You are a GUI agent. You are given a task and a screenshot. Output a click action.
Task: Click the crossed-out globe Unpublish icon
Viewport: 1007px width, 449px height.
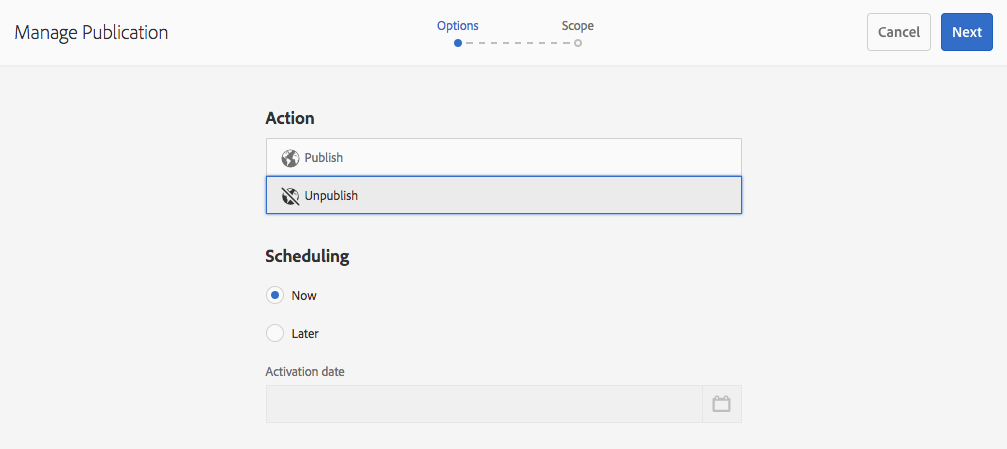(291, 196)
